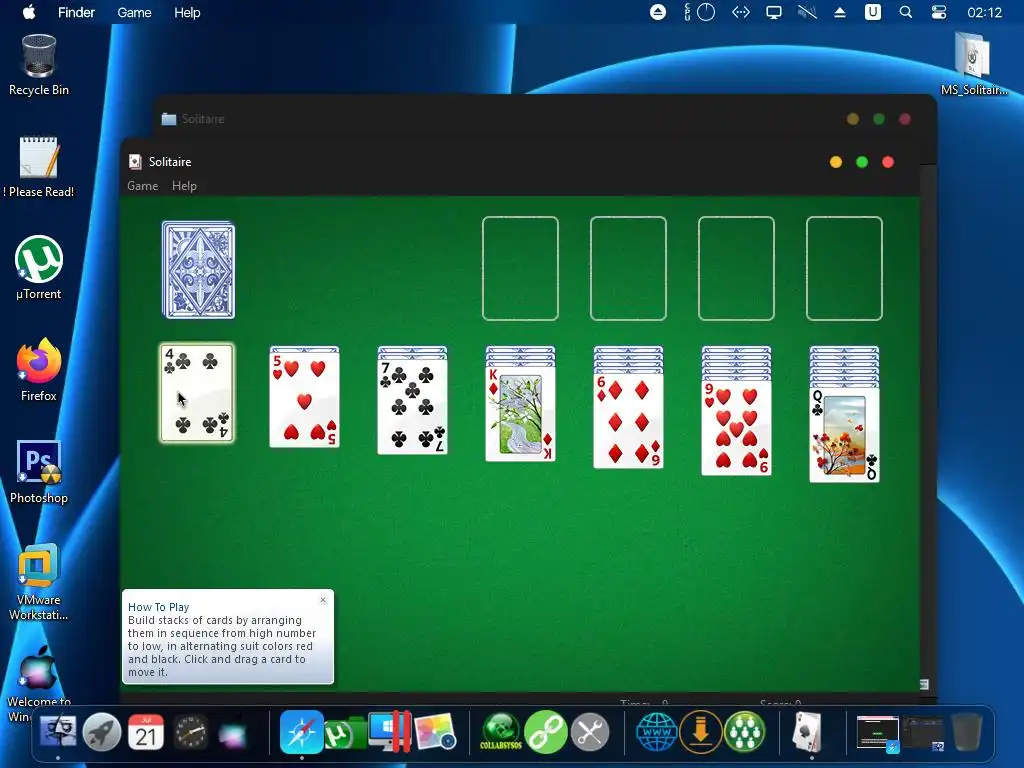Open the Control Center toggles icon

click(938, 12)
